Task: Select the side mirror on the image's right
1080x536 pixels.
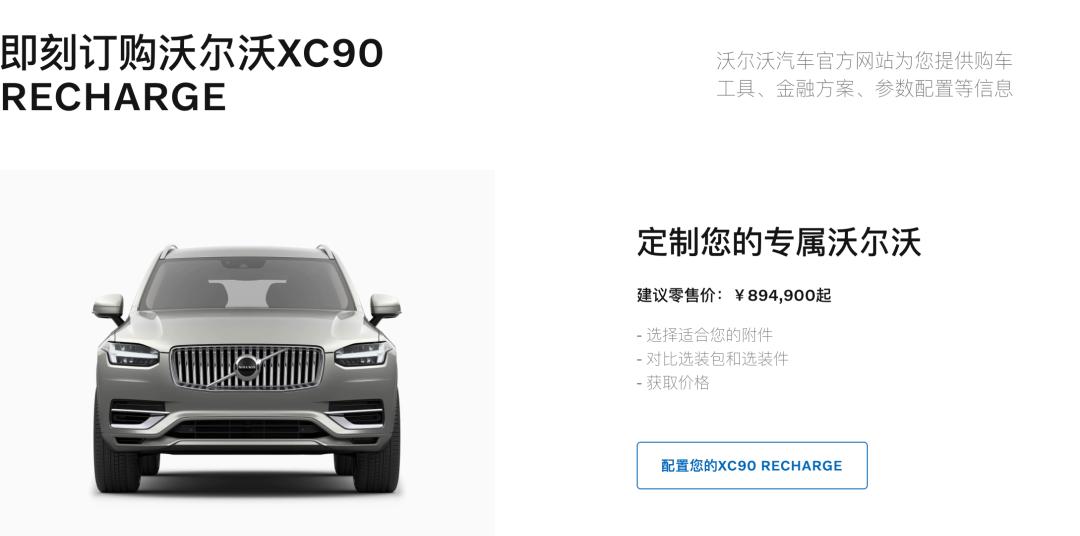Action: pos(384,307)
